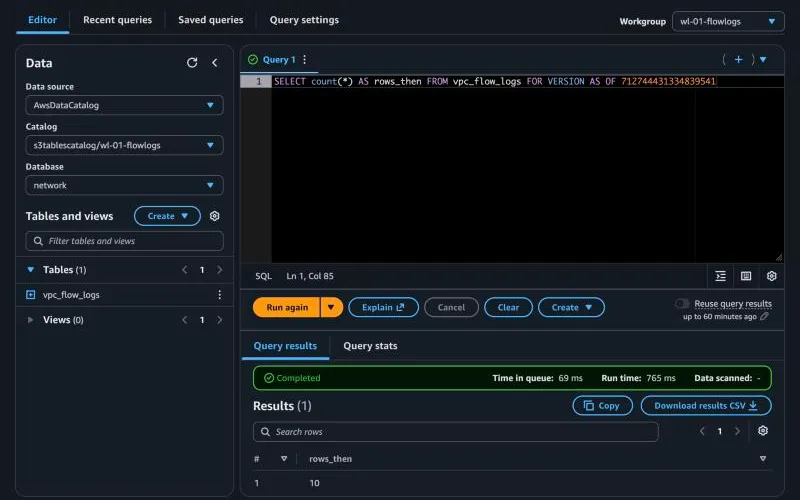This screenshot has width=800, height=500.
Task: Go to next Tables page
Action: tap(219, 269)
